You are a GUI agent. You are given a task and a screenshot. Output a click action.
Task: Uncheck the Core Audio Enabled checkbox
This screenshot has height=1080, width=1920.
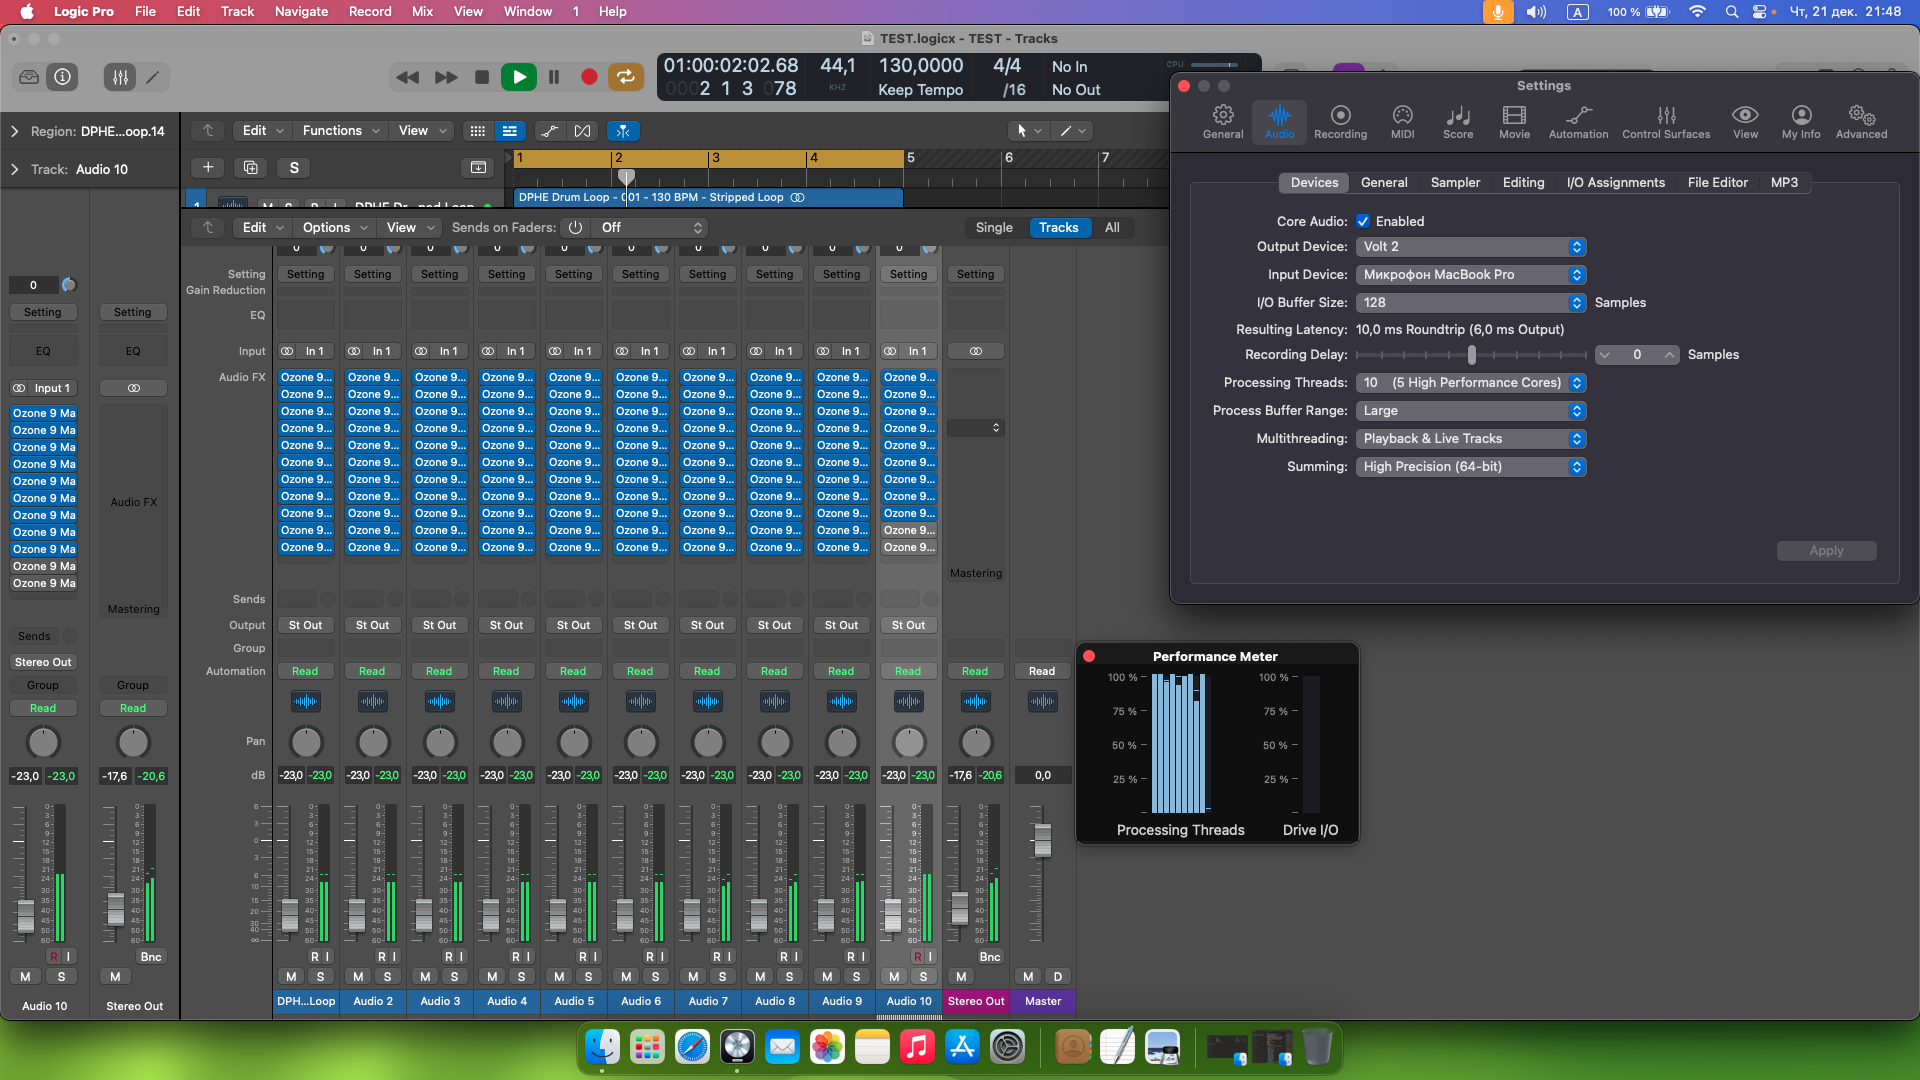[1362, 221]
